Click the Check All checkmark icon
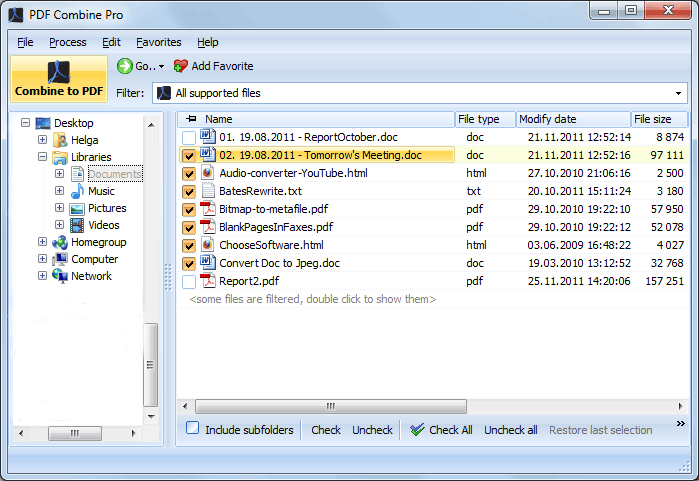This screenshot has width=699, height=481. 417,430
